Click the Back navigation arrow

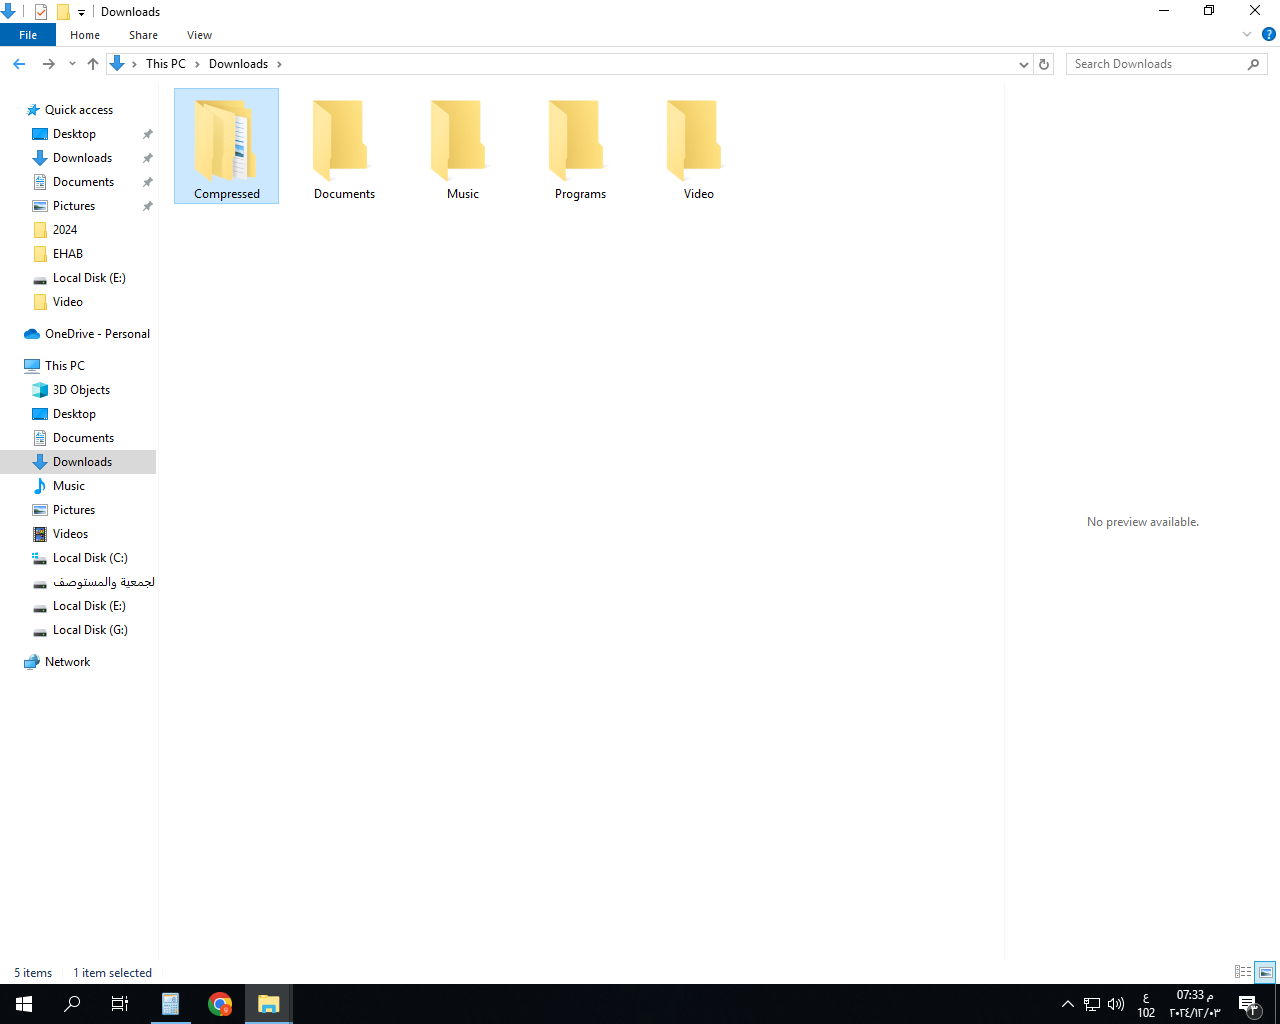[19, 64]
